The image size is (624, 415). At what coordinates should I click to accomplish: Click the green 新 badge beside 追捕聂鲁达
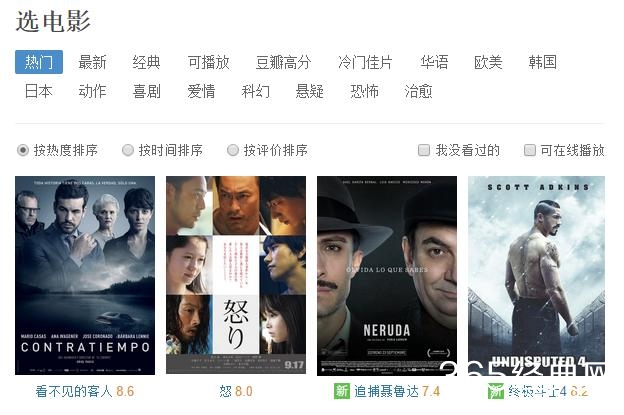[x=342, y=391]
